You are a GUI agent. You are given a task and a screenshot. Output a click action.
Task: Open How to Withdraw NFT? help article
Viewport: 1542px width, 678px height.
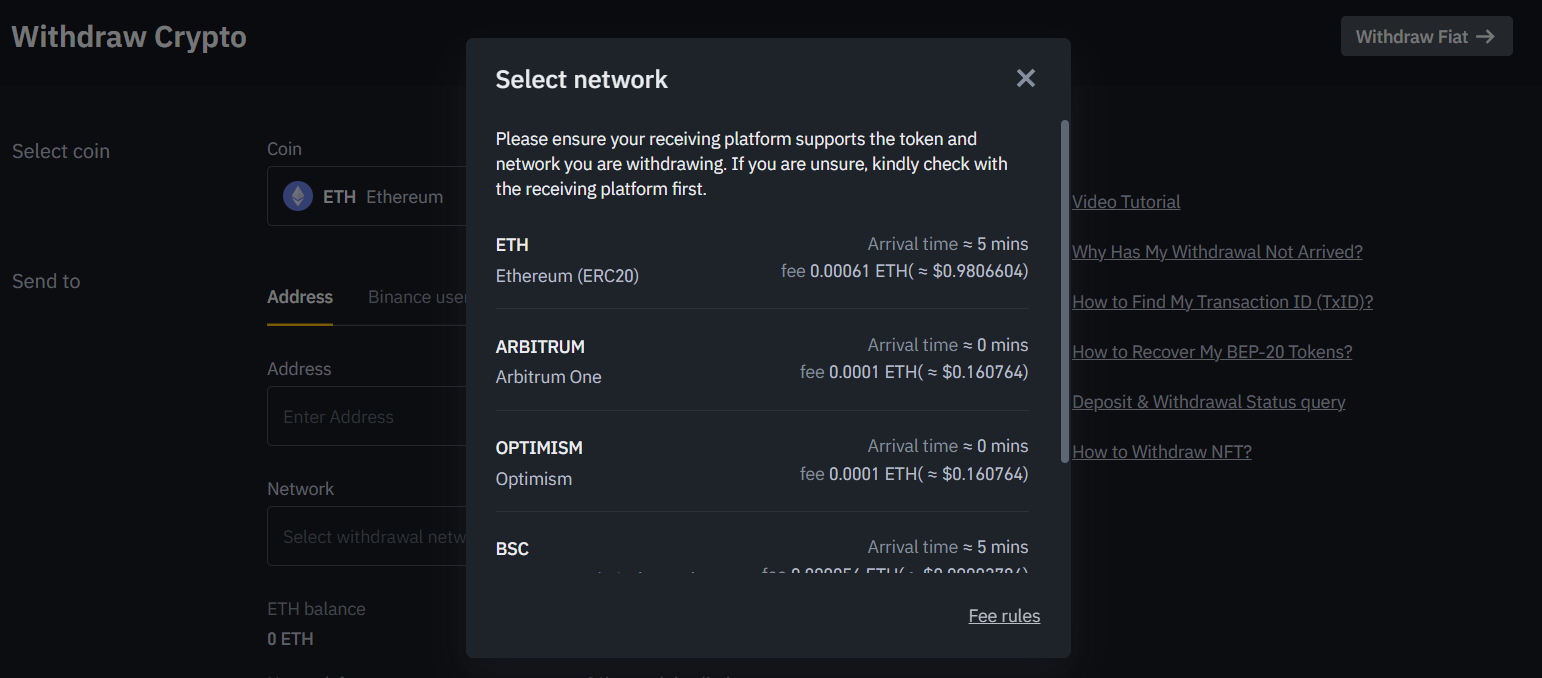(x=1161, y=451)
